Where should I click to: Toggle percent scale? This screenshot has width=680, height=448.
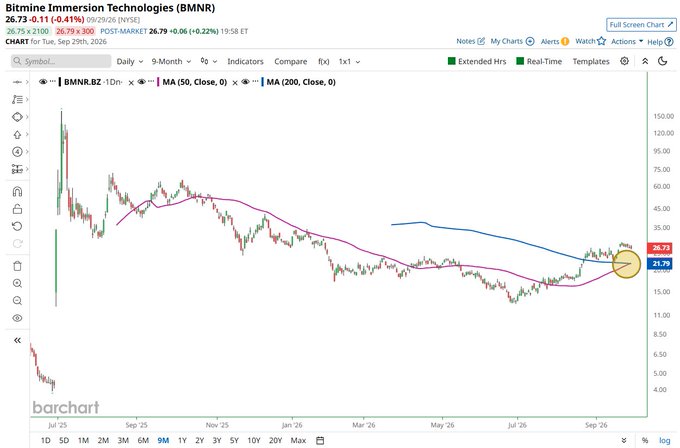645,440
